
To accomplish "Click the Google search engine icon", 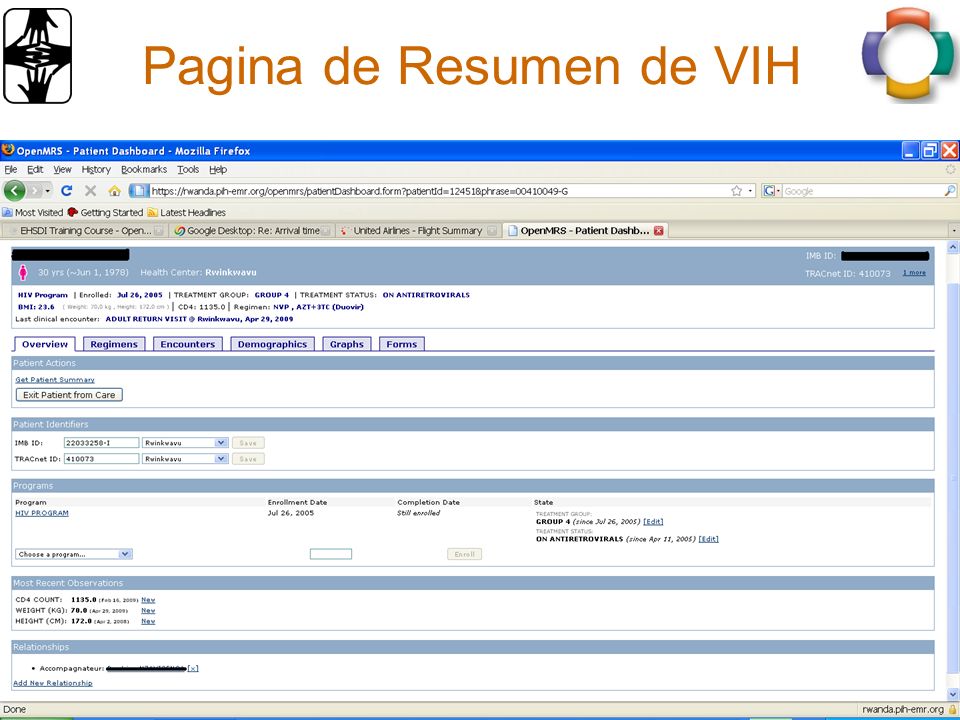I will [x=769, y=191].
